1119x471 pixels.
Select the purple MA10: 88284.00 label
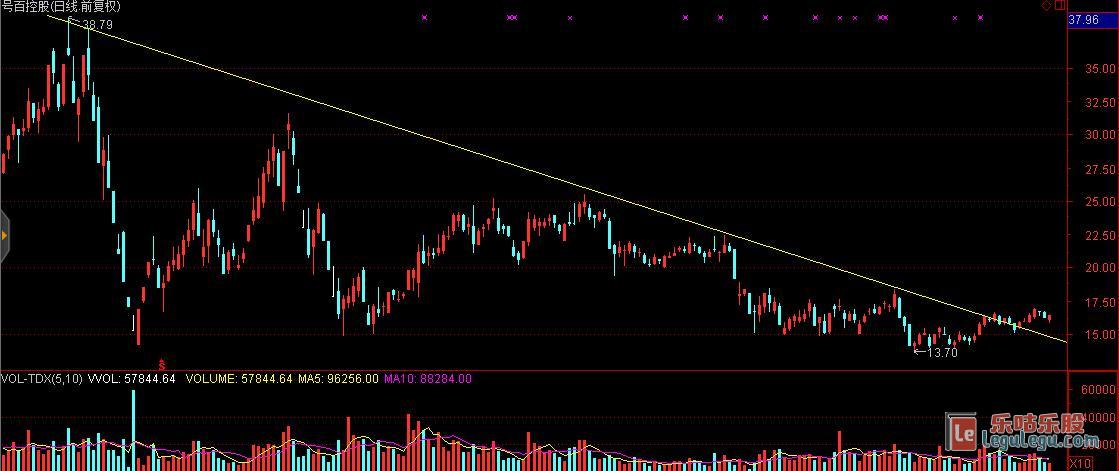pos(428,379)
